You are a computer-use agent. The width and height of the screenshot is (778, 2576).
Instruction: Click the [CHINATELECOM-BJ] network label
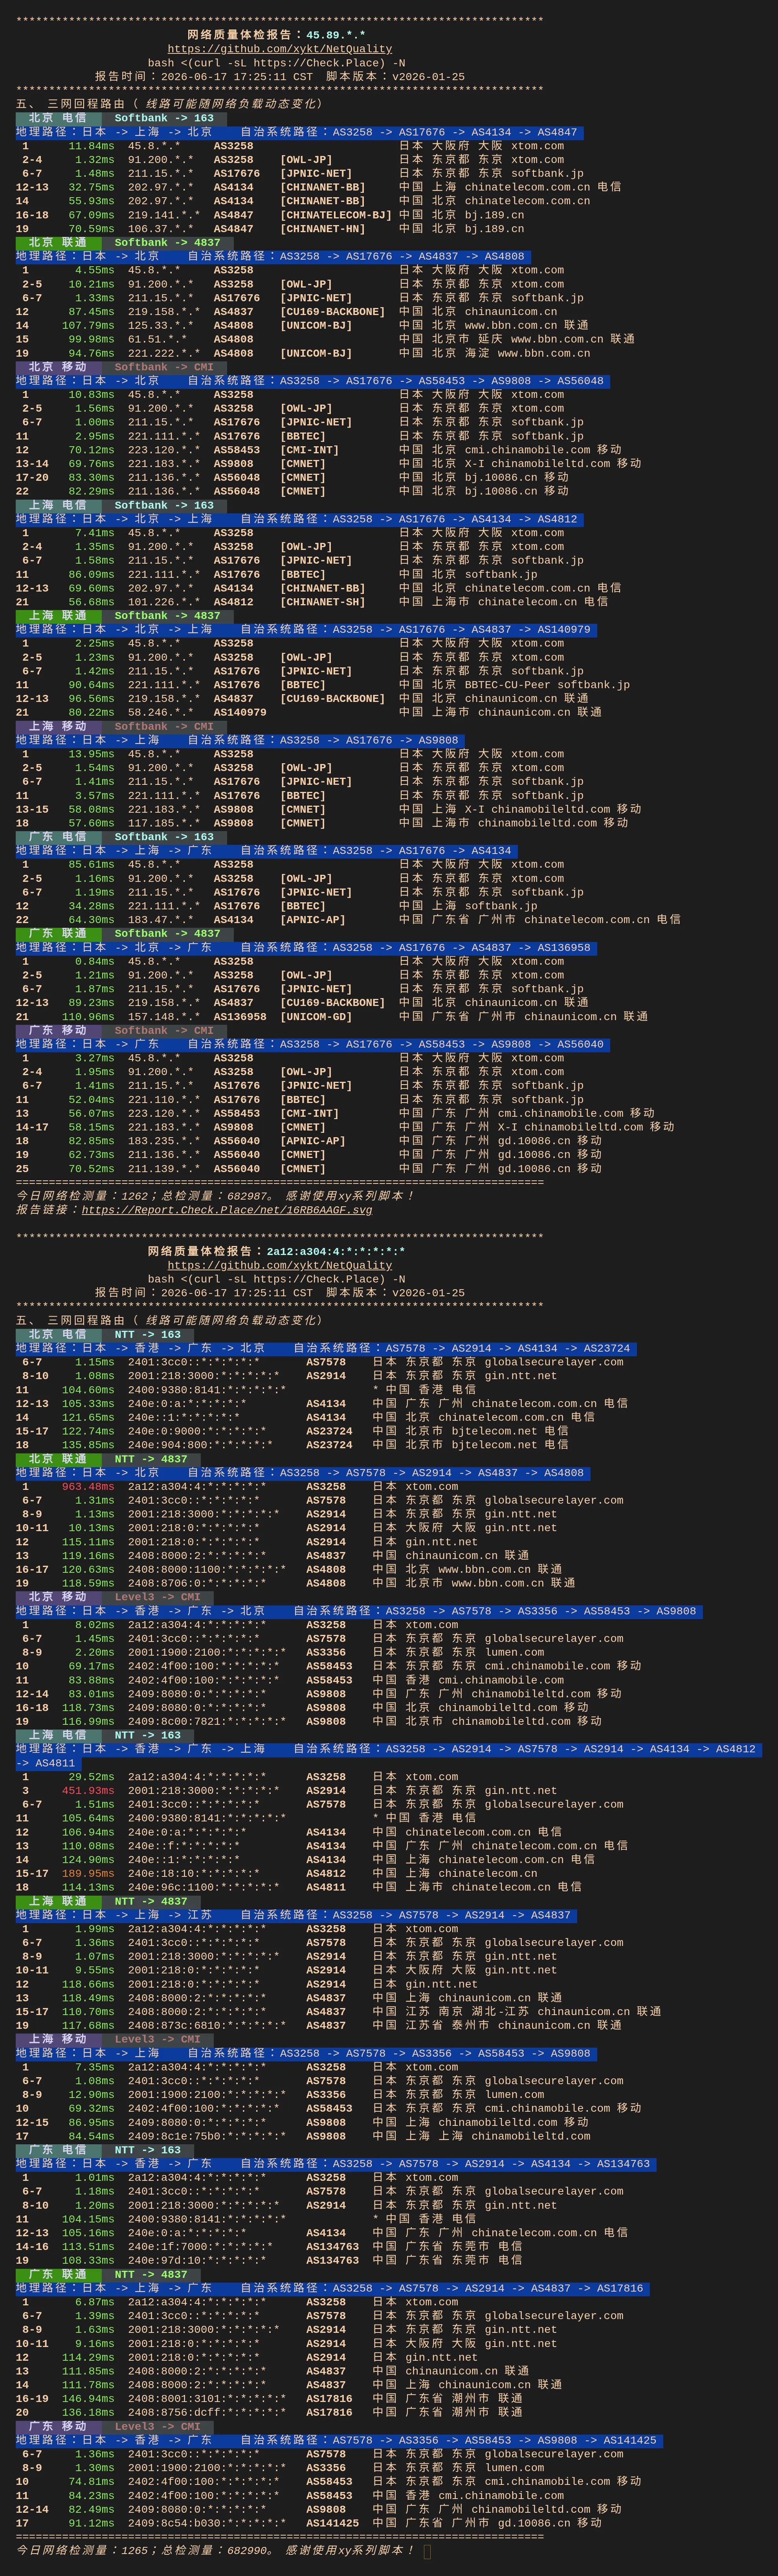click(336, 214)
